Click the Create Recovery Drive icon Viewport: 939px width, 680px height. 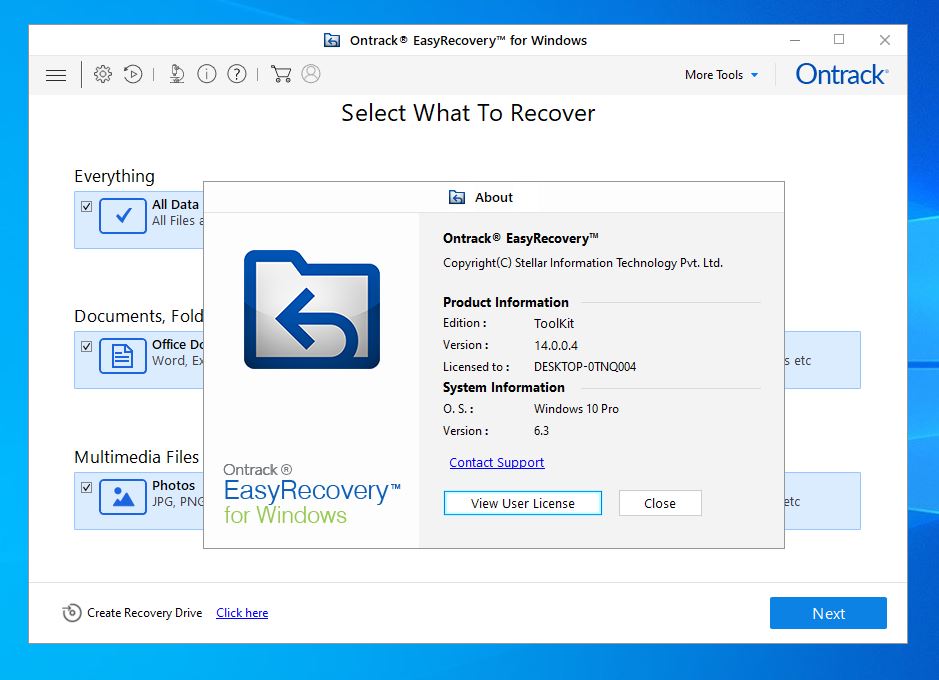(72, 613)
